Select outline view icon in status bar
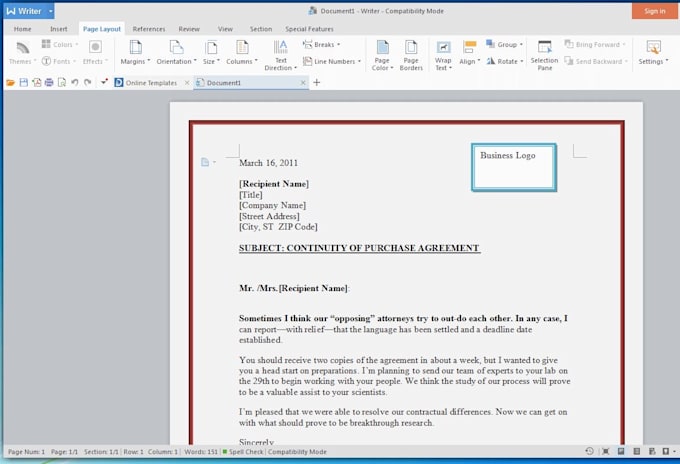This screenshot has width=680, height=464. pos(637,451)
